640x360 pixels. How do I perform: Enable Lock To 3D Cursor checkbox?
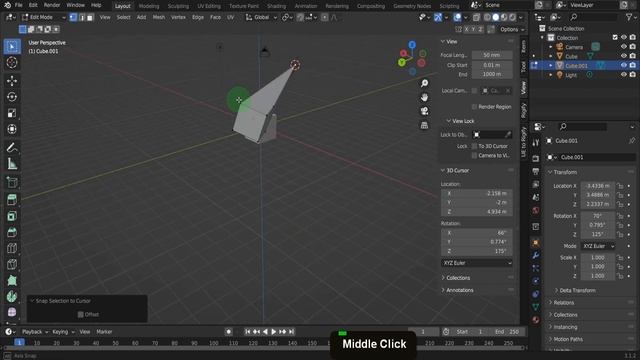tap(474, 146)
